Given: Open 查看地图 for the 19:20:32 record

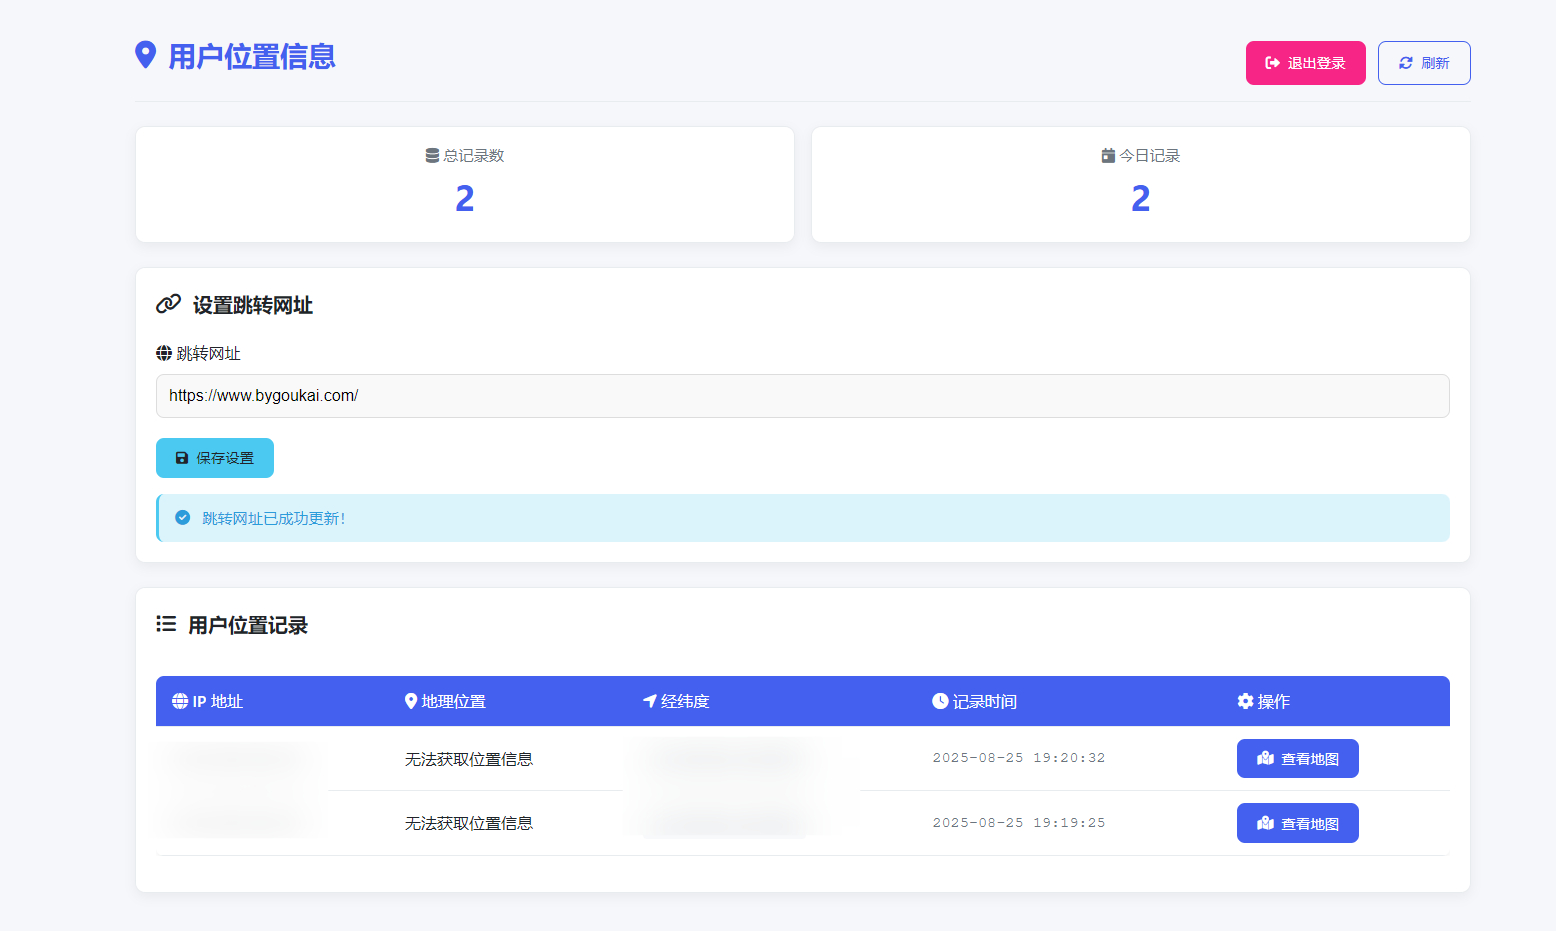Looking at the screenshot, I should (1297, 759).
